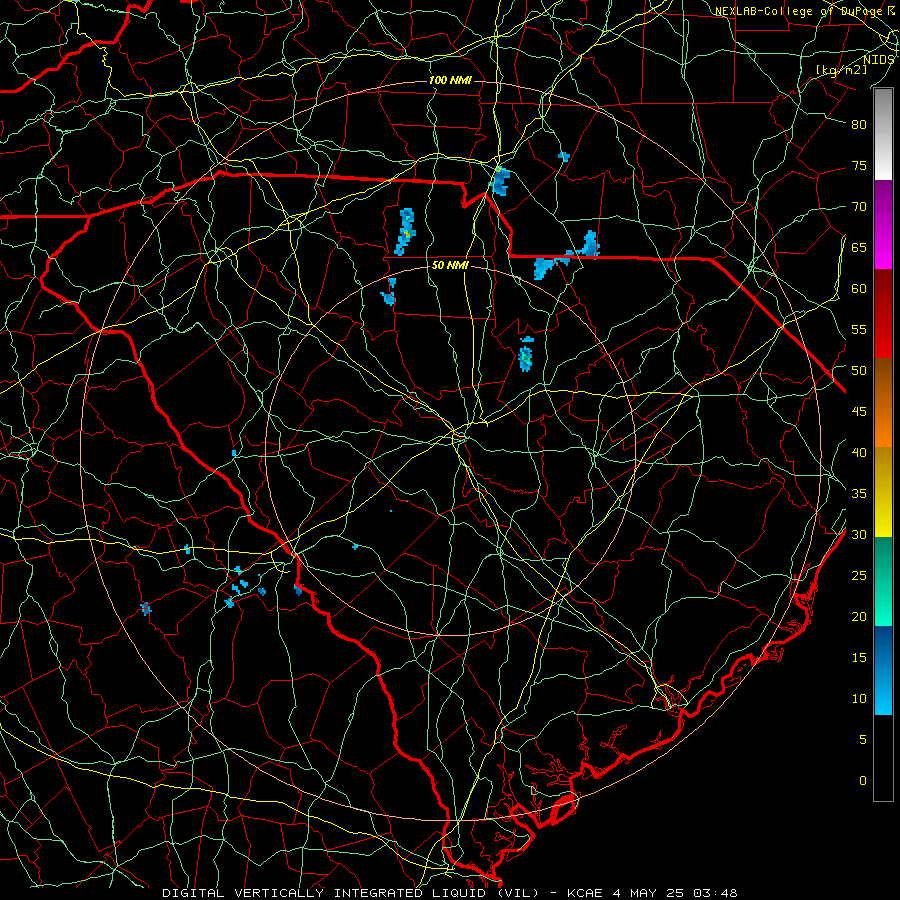Viewport: 900px width, 900px height.
Task: Click the red segment of the color scale
Action: [x=883, y=314]
